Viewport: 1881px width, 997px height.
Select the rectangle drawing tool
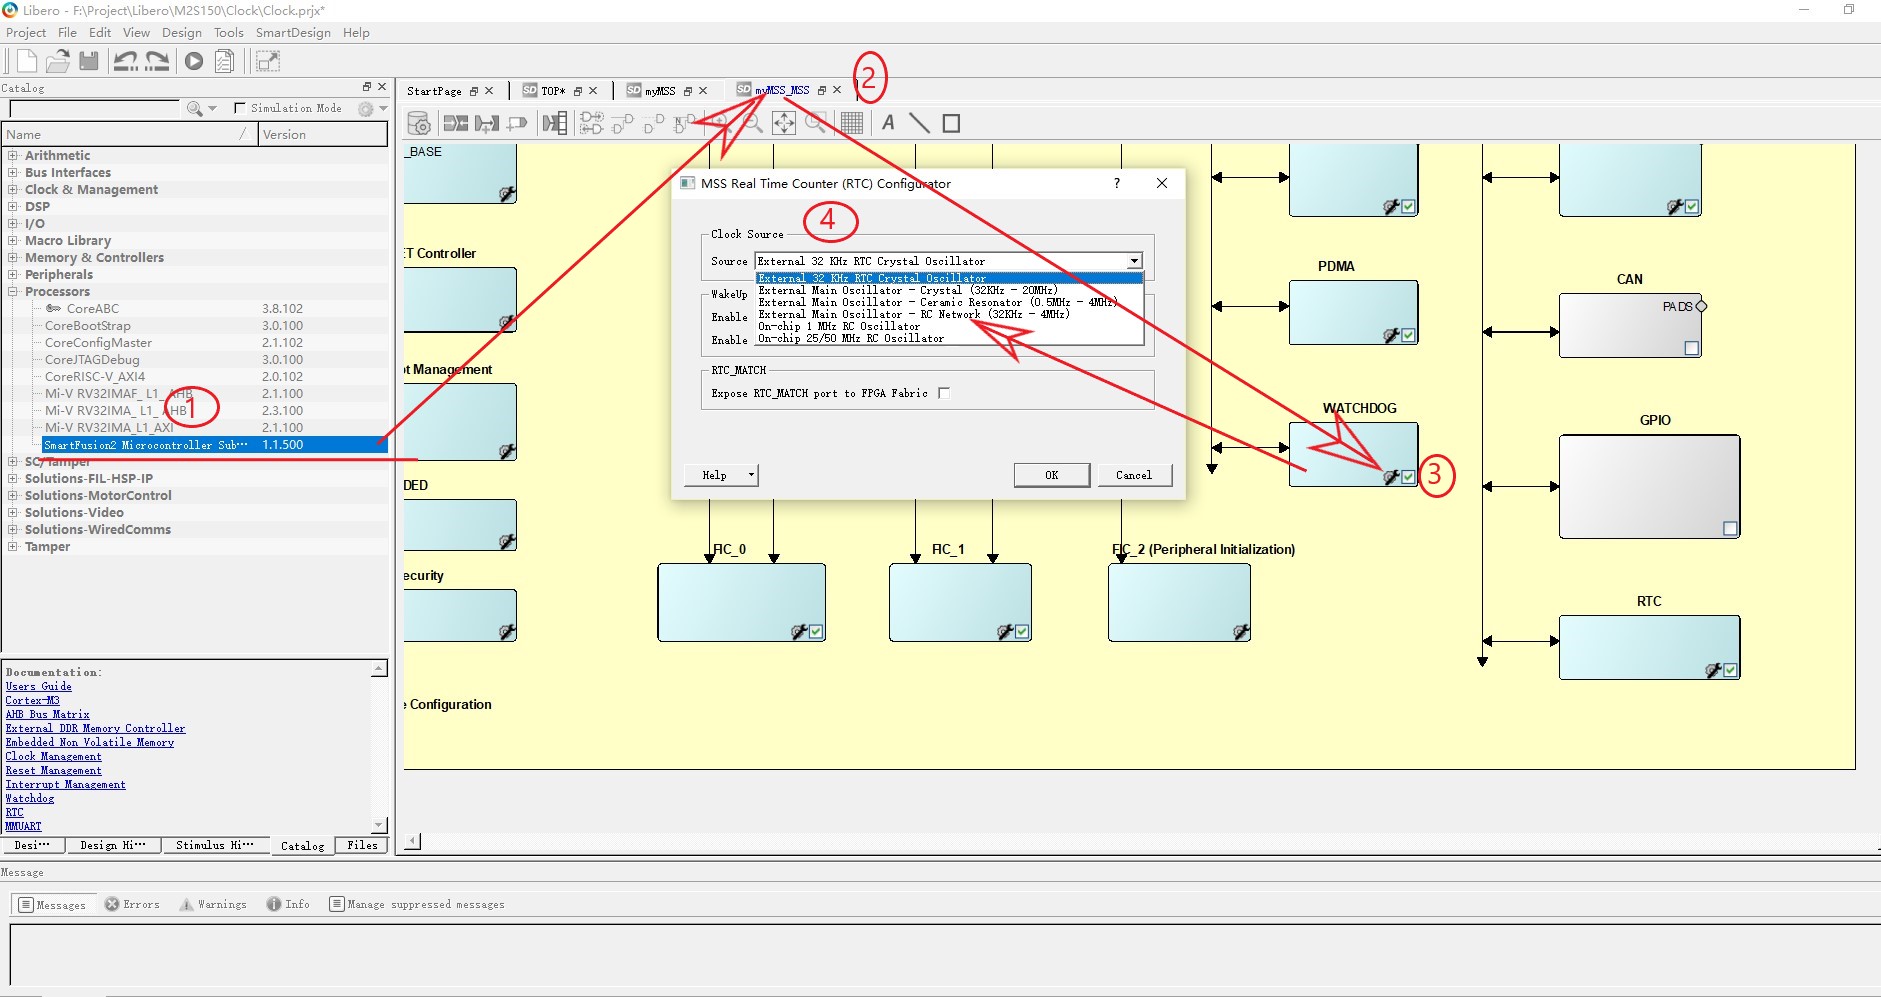click(950, 123)
